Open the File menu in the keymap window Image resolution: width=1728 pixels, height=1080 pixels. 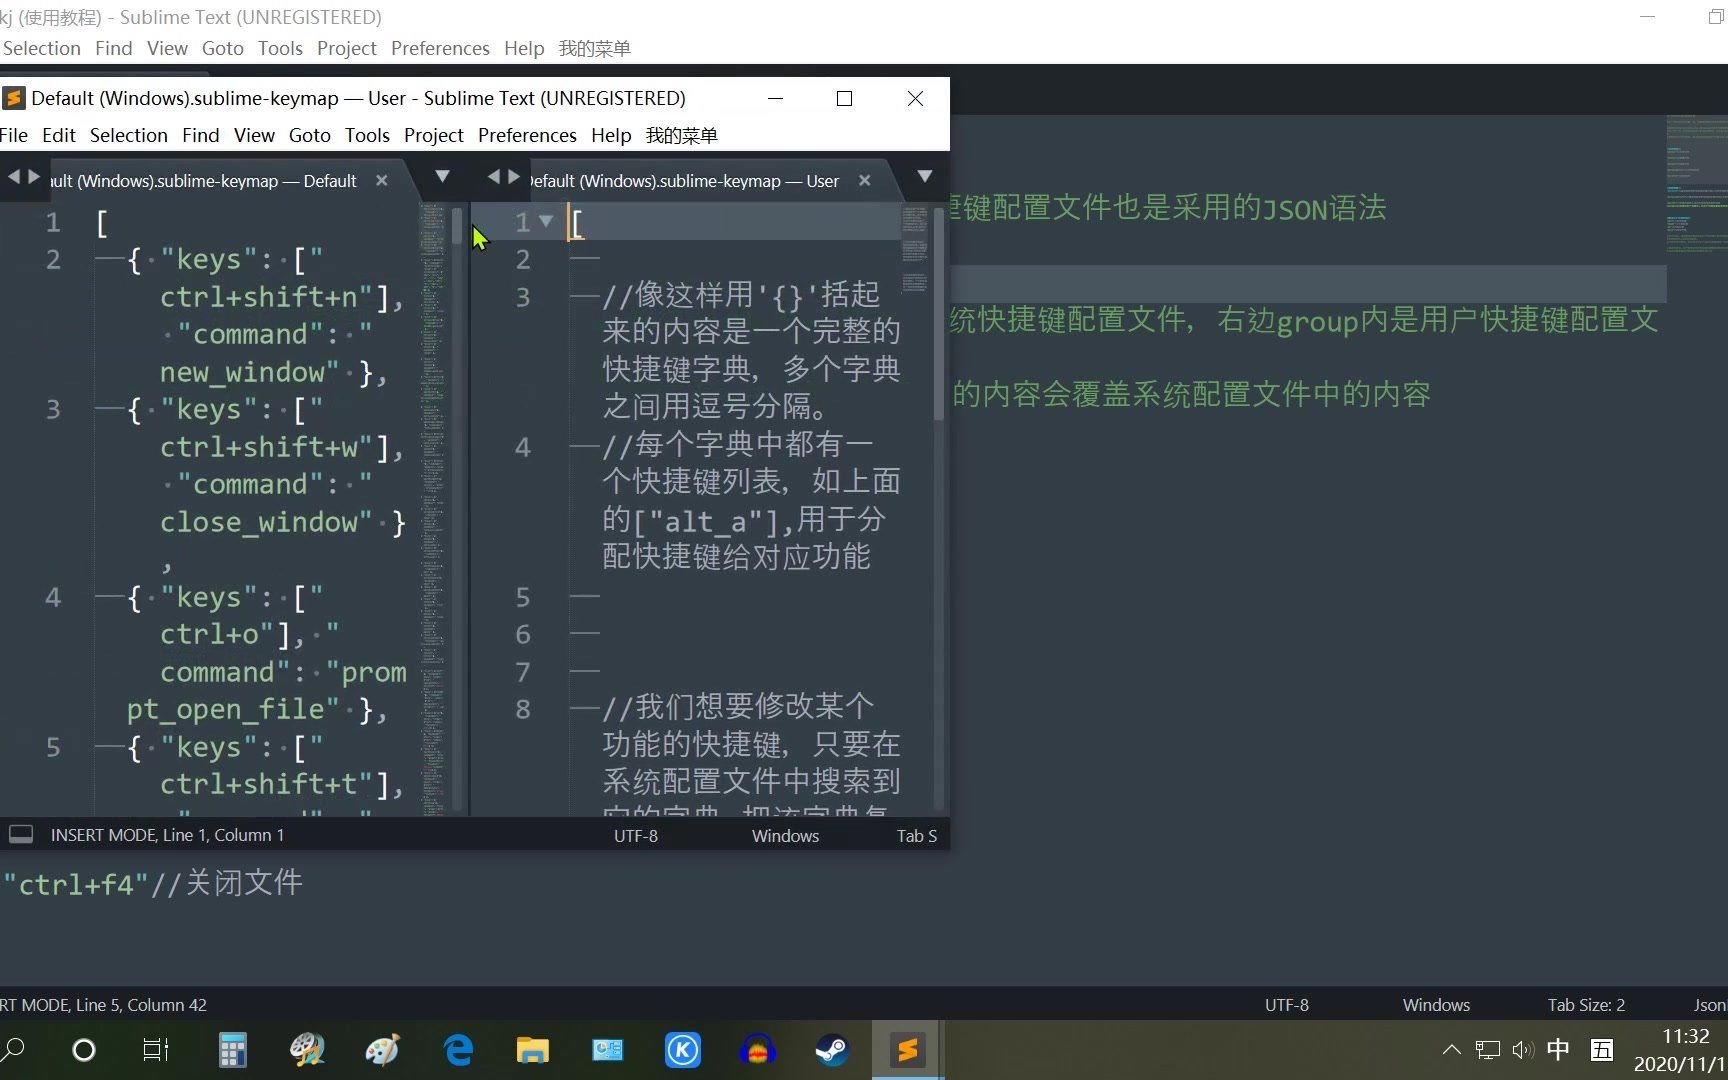[14, 135]
